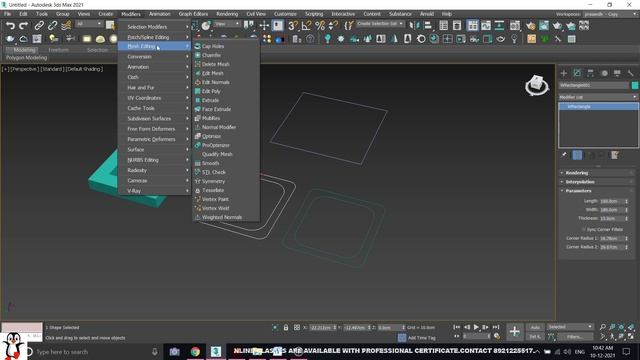Open the Selection Modifiers submenu
The height and width of the screenshot is (360, 640).
coord(155,27)
